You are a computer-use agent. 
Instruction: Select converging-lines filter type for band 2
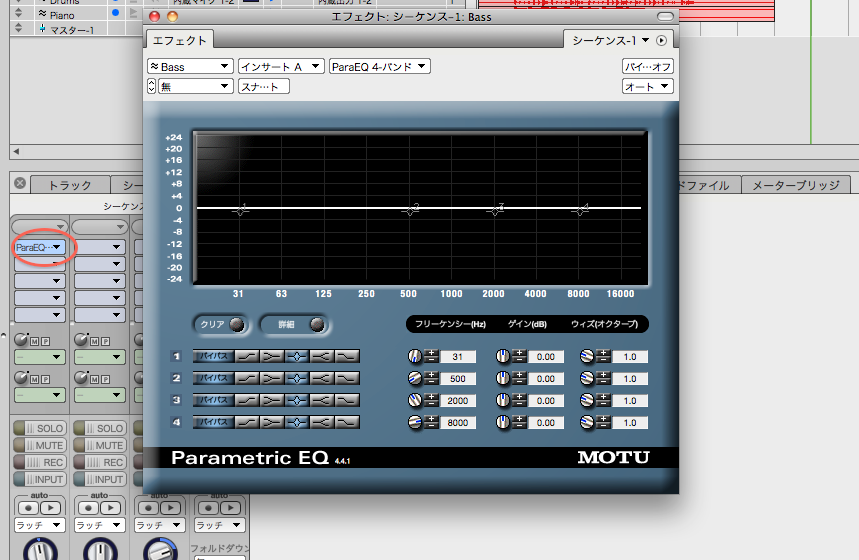click(x=272, y=378)
